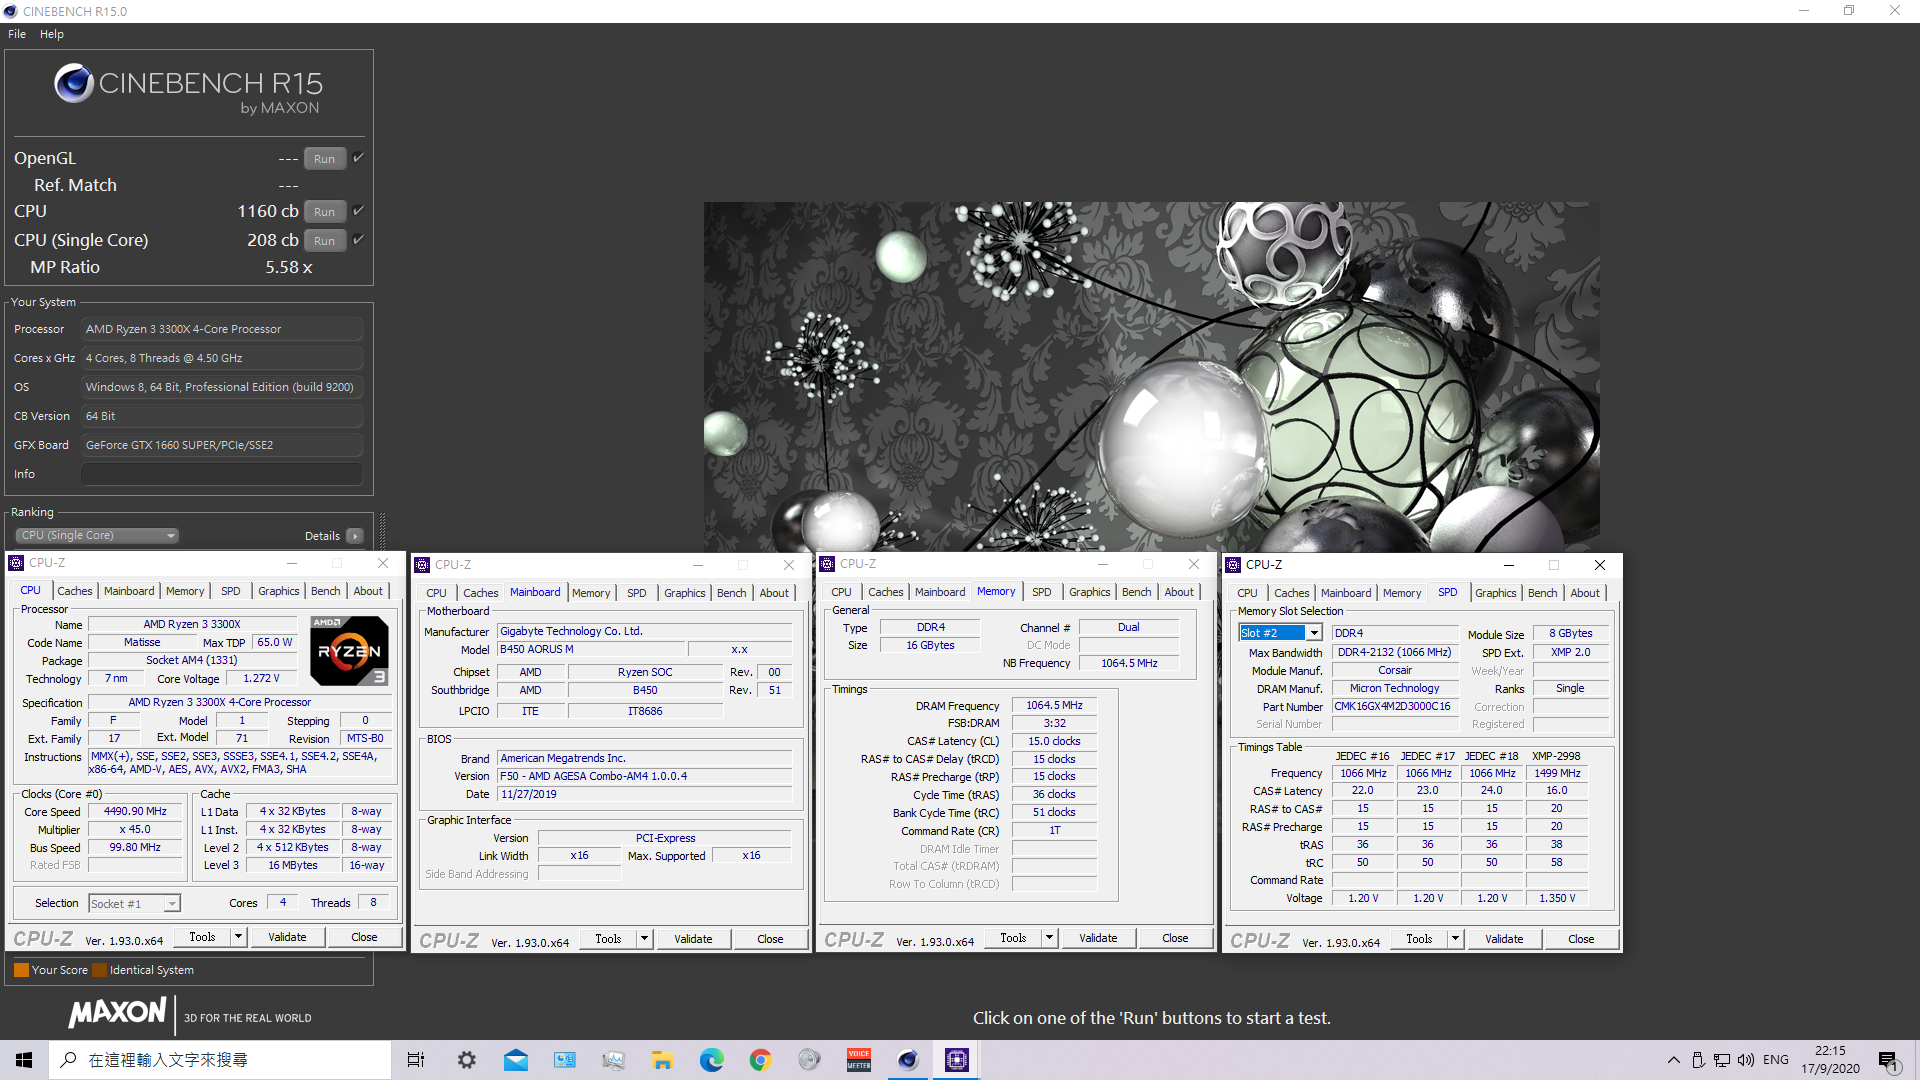Open Tools dropdown arrow in the Mainboard window
Screen dimensions: 1920x1080
point(644,939)
